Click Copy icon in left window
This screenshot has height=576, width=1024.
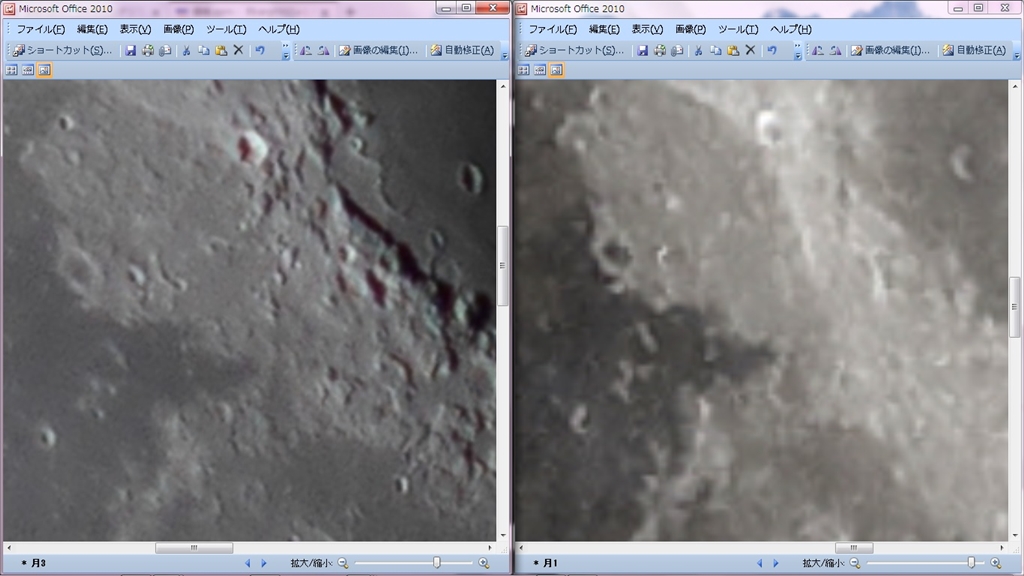(204, 50)
